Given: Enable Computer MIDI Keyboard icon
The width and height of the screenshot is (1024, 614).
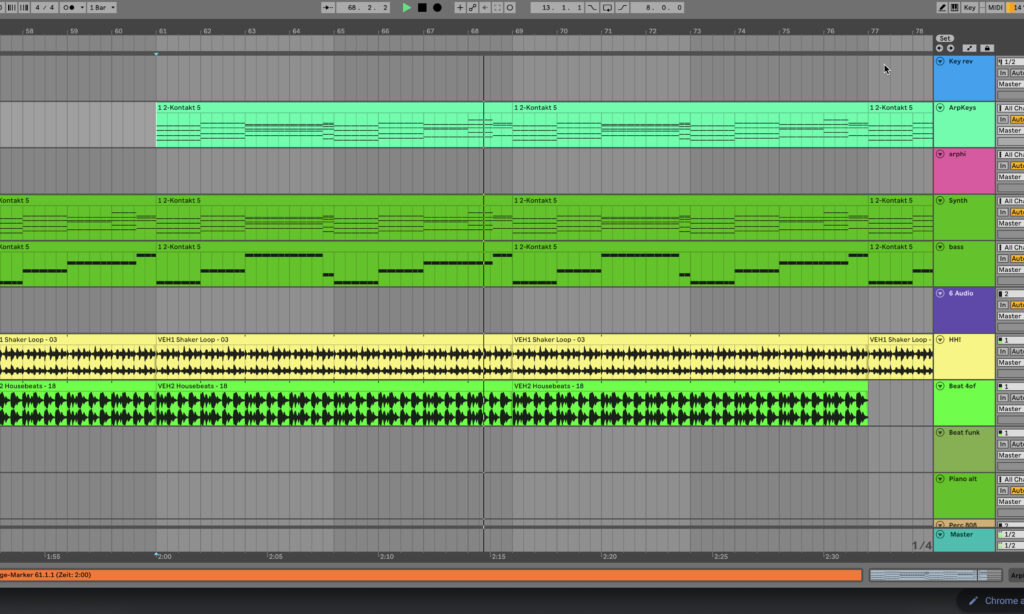Looking at the screenshot, I should (954, 8).
